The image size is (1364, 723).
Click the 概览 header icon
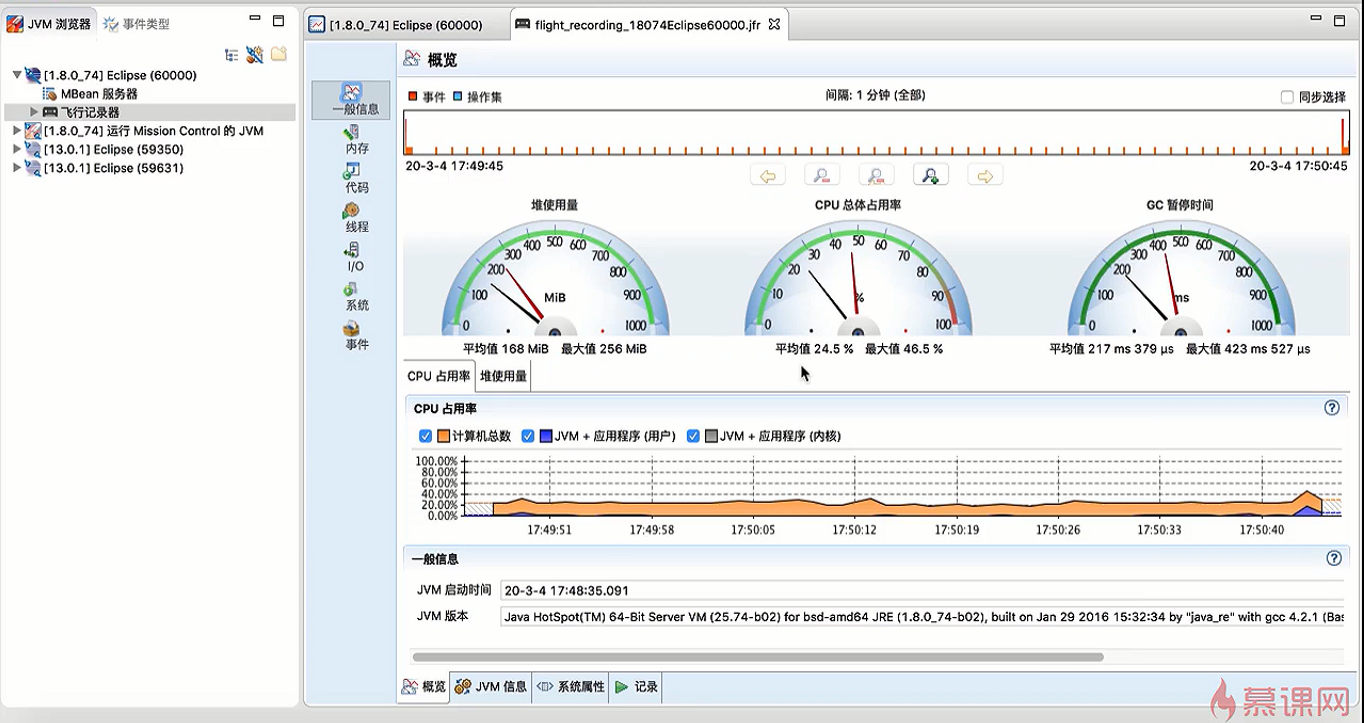(411, 60)
